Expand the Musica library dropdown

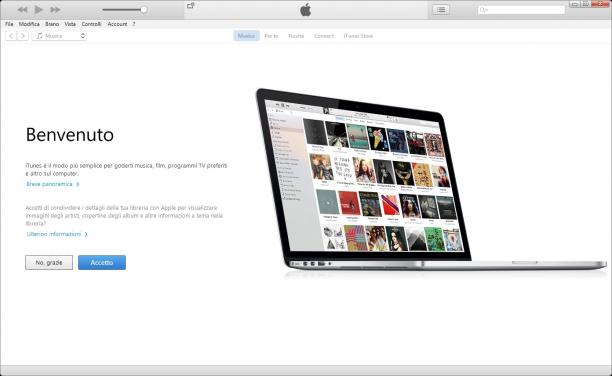click(59, 36)
